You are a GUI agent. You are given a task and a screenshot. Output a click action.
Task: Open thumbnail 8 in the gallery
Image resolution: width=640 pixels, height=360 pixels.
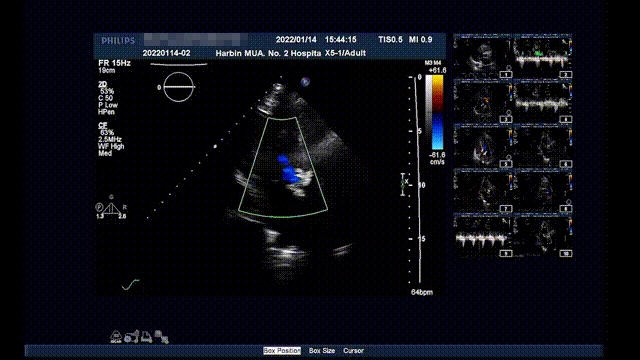pyautogui.click(x=543, y=191)
